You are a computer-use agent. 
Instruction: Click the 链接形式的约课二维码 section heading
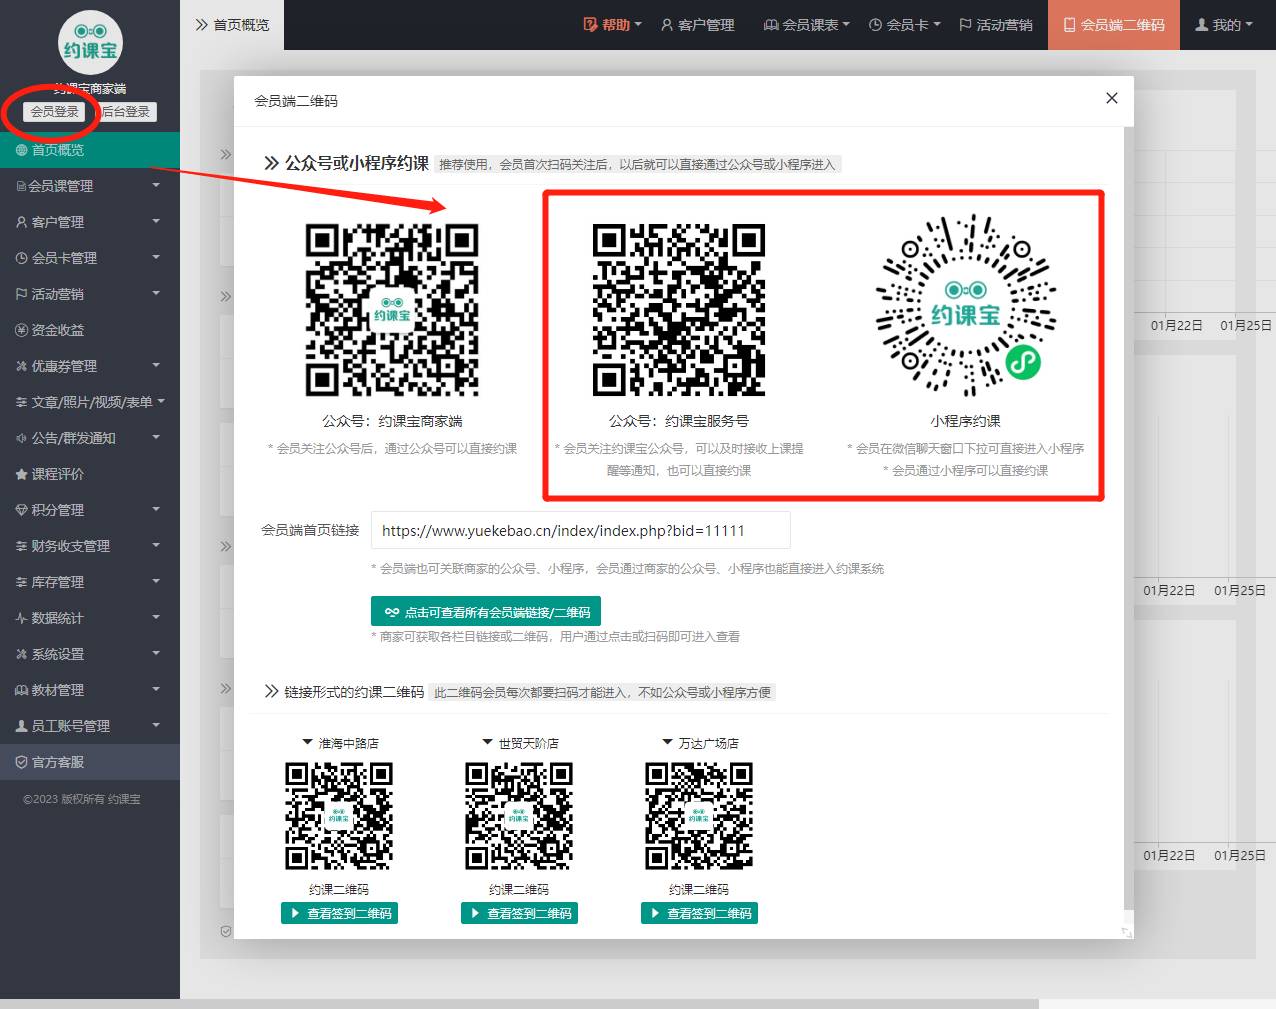(354, 692)
